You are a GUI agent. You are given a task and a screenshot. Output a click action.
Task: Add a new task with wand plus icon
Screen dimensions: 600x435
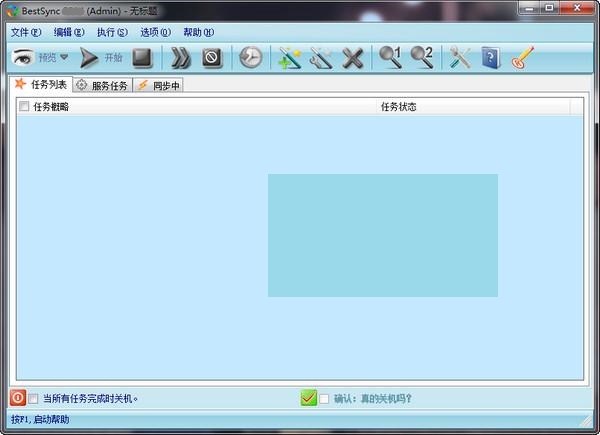[x=290, y=58]
